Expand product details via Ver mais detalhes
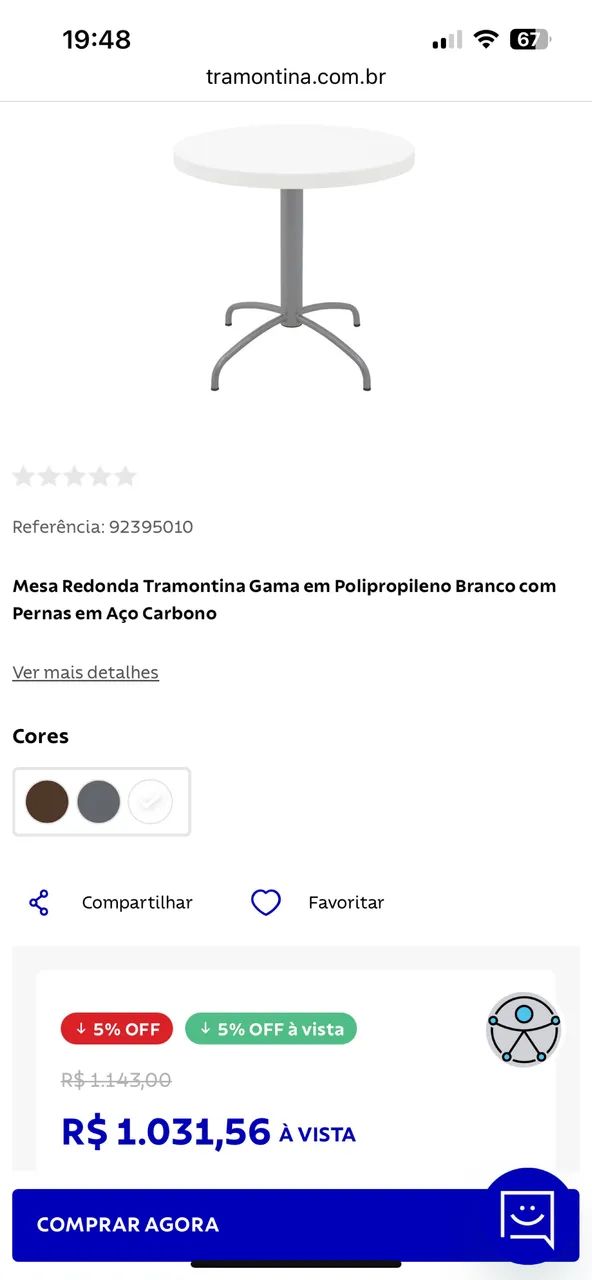Viewport: 592px width, 1280px height. 85,672
